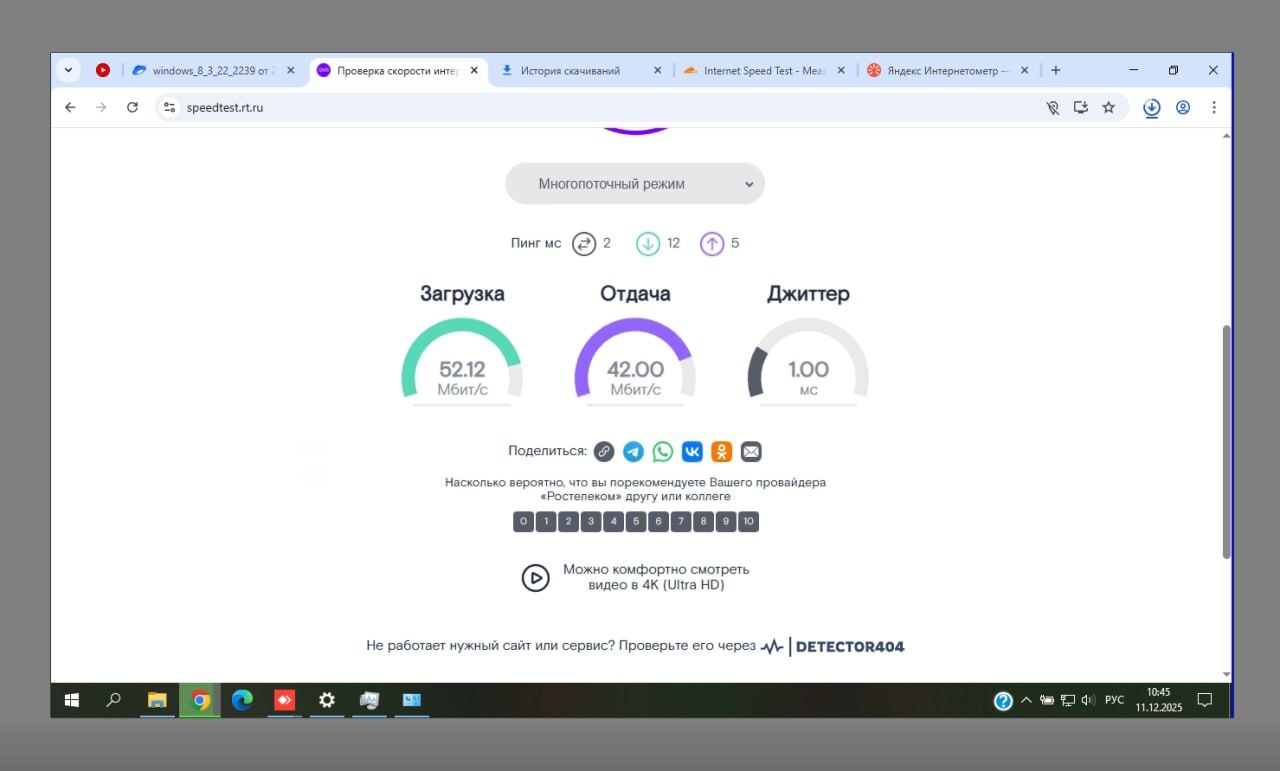Bookmark this page with star icon
The image size is (1280, 771).
pos(1108,108)
